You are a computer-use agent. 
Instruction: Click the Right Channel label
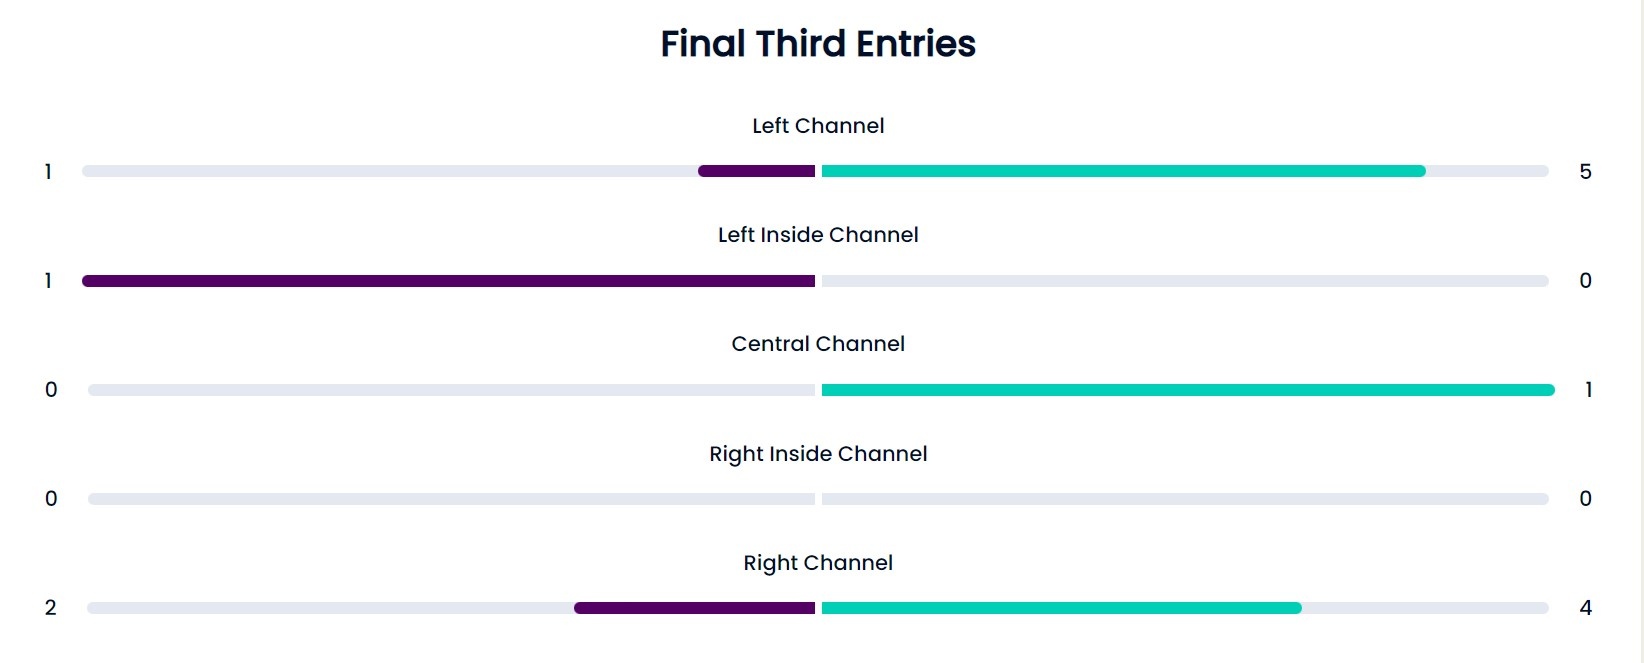[818, 563]
